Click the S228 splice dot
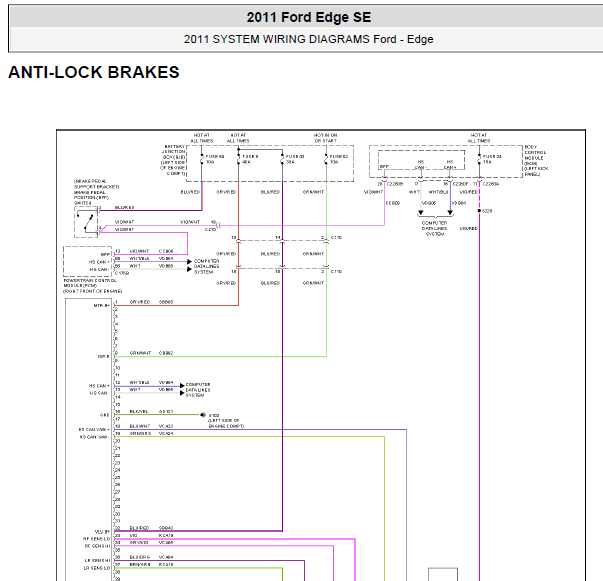This screenshot has width=603, height=581. pyautogui.click(x=479, y=211)
